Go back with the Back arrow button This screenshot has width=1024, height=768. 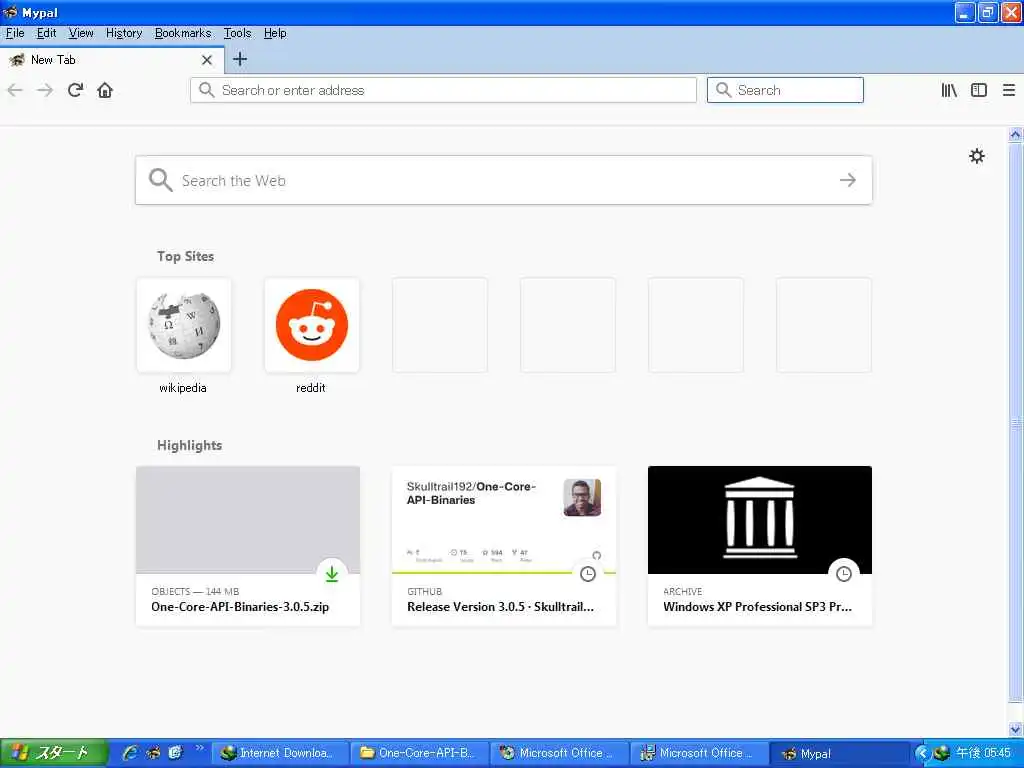pyautogui.click(x=15, y=90)
